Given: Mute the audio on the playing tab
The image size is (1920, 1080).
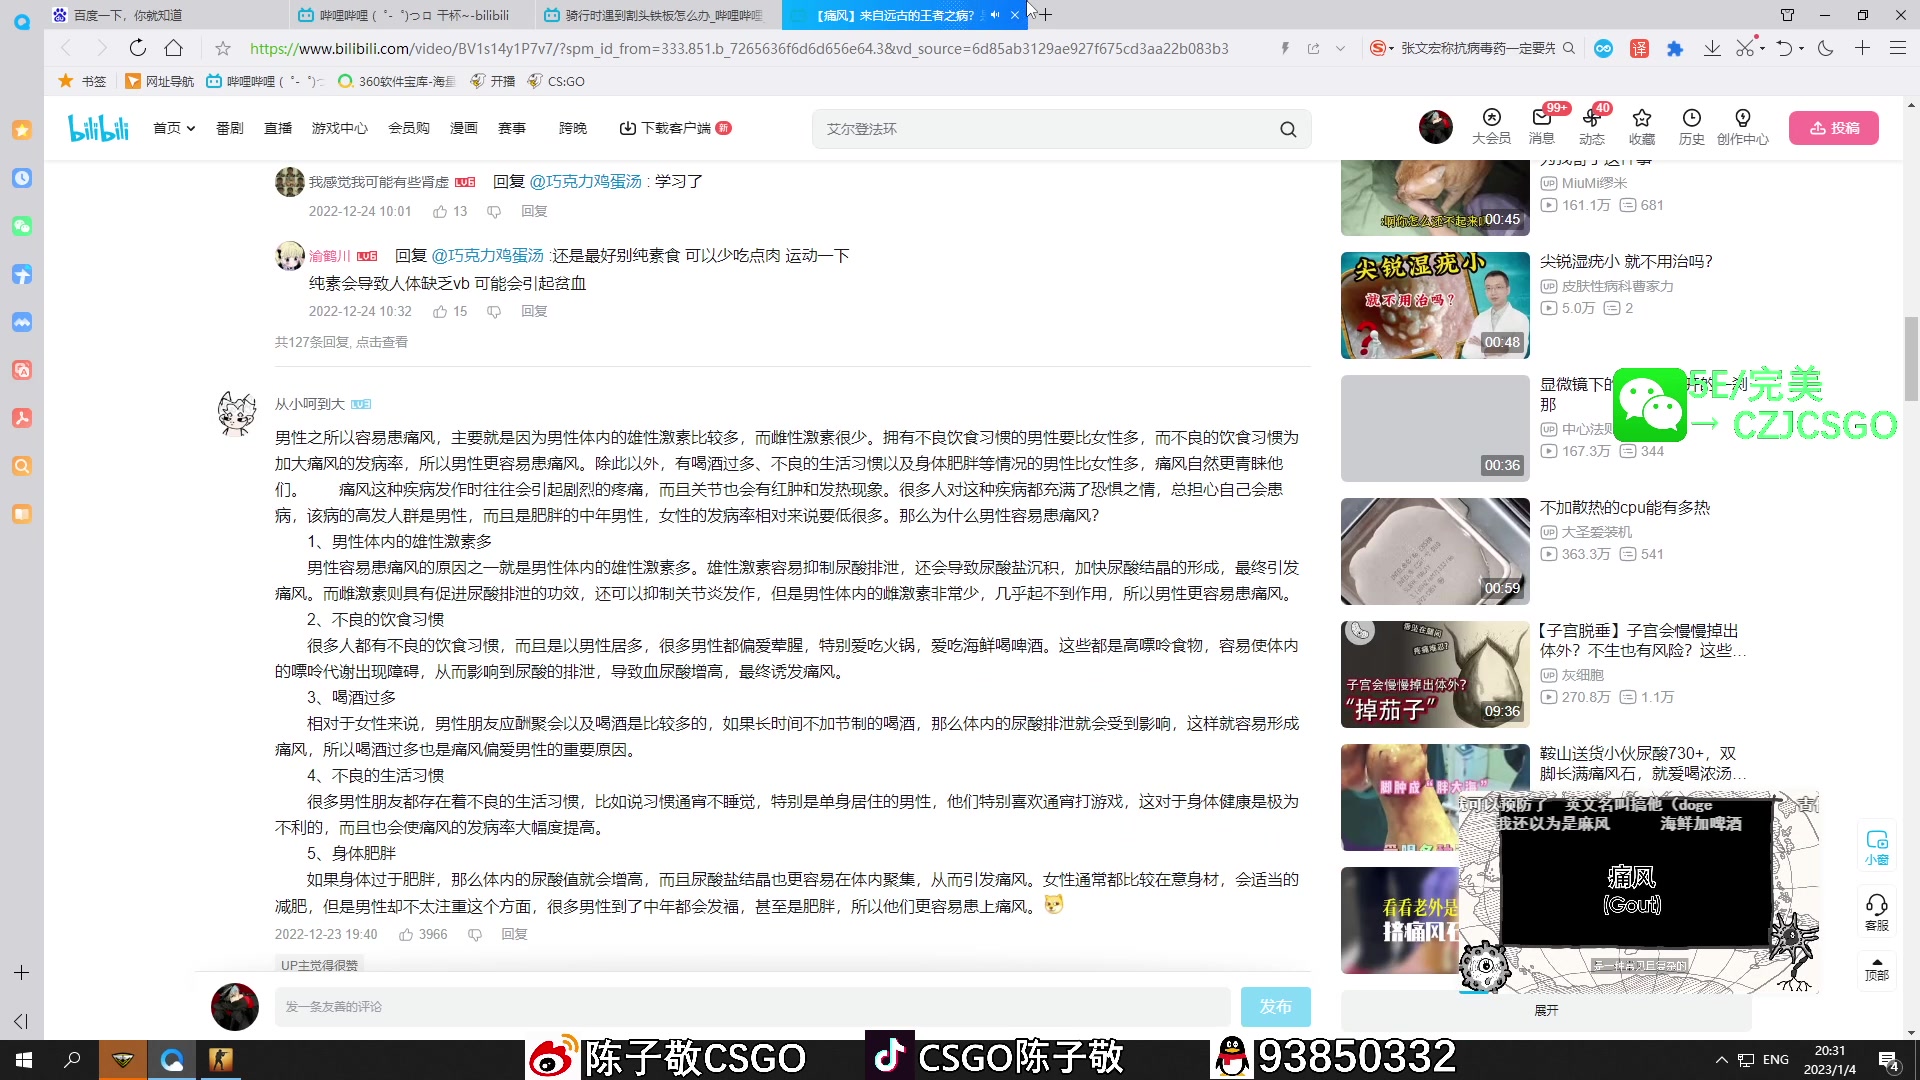Looking at the screenshot, I should click(995, 15).
